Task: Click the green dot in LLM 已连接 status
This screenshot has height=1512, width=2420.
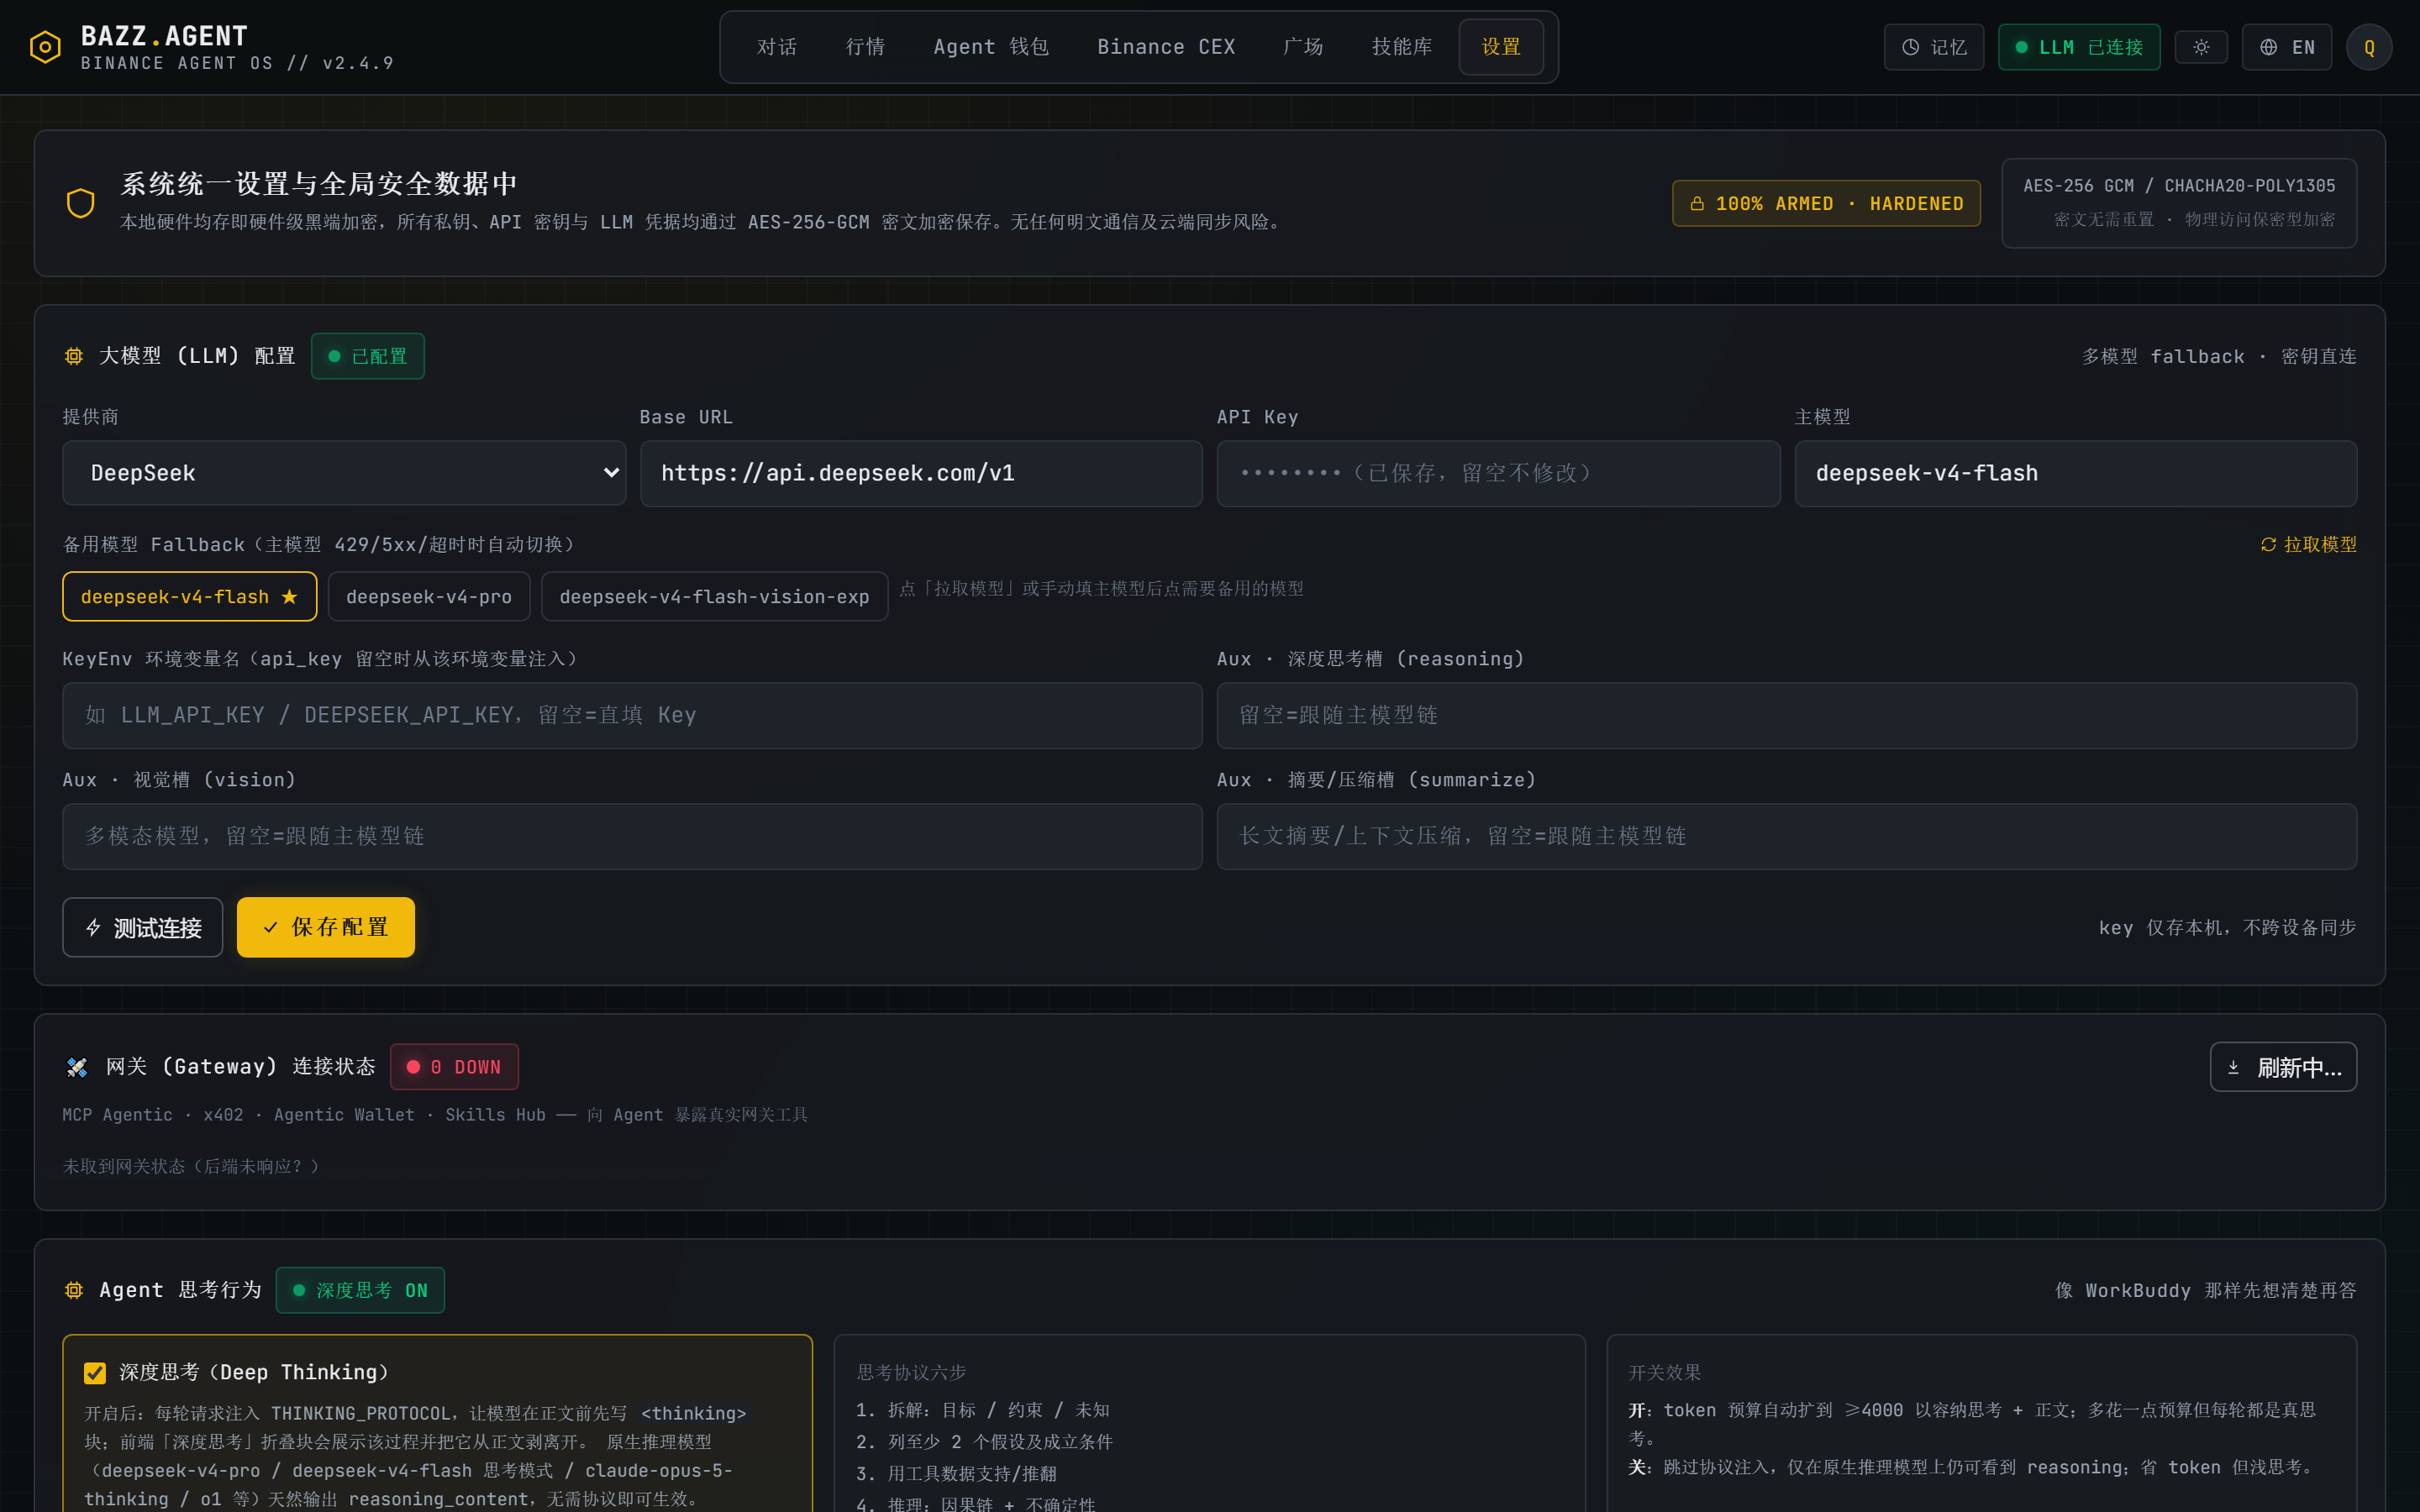Action: (x=2021, y=47)
